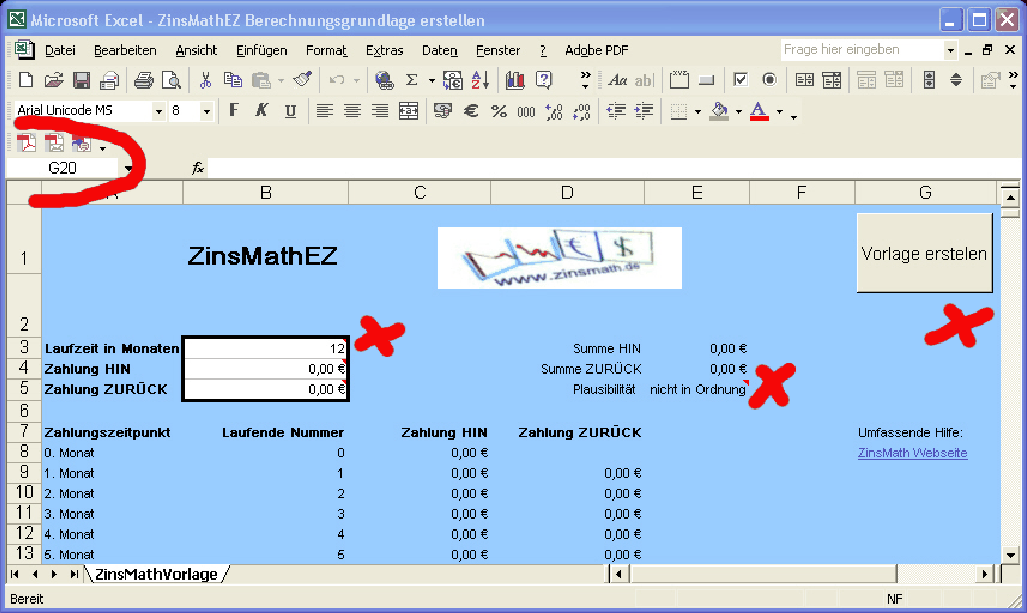Apply the red font color button
Viewport: 1027px width, 613px height.
click(x=758, y=111)
